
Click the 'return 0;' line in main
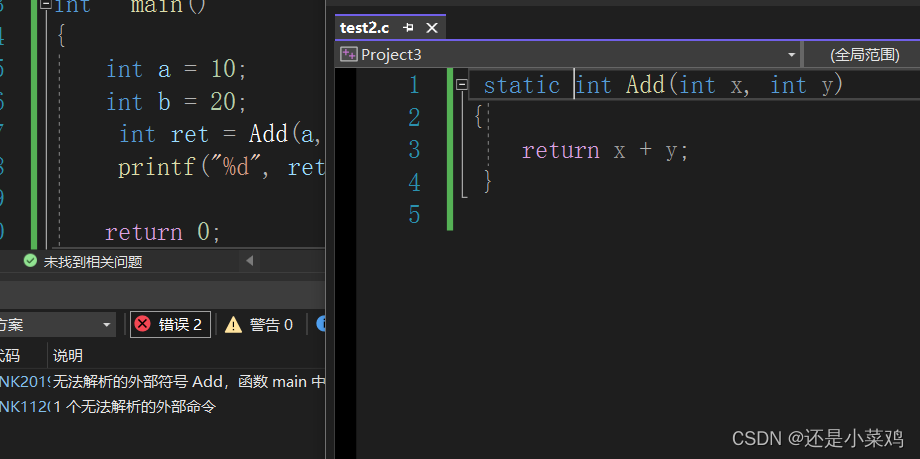[163, 232]
